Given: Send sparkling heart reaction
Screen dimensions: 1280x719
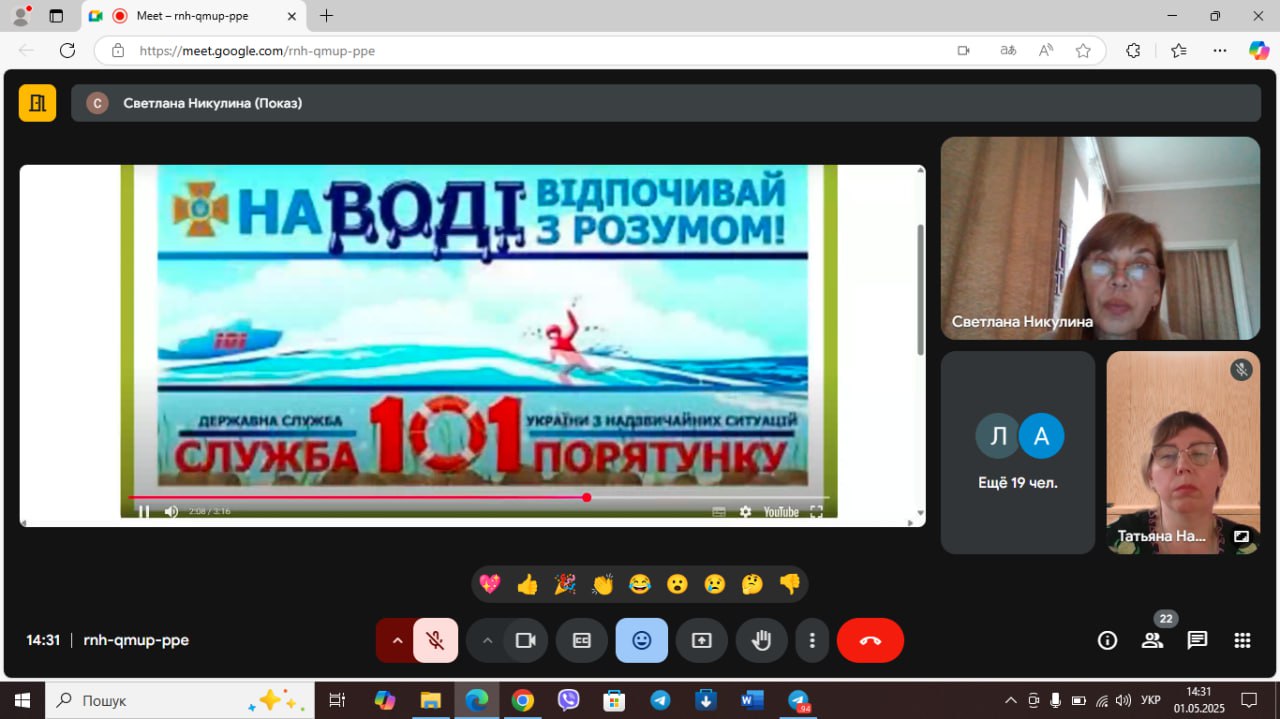Looking at the screenshot, I should click(x=490, y=584).
